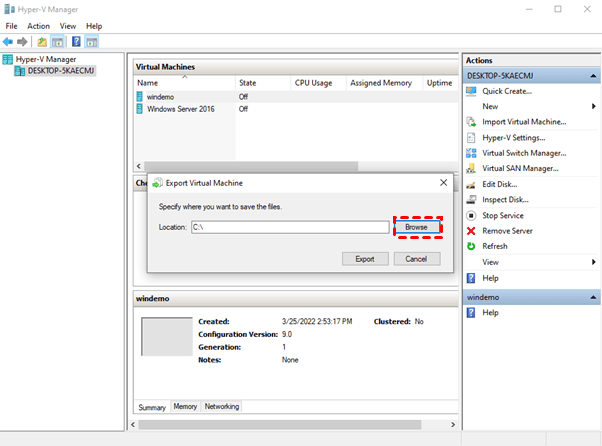The width and height of the screenshot is (602, 446).
Task: Click the Location path input field
Action: click(x=290, y=227)
